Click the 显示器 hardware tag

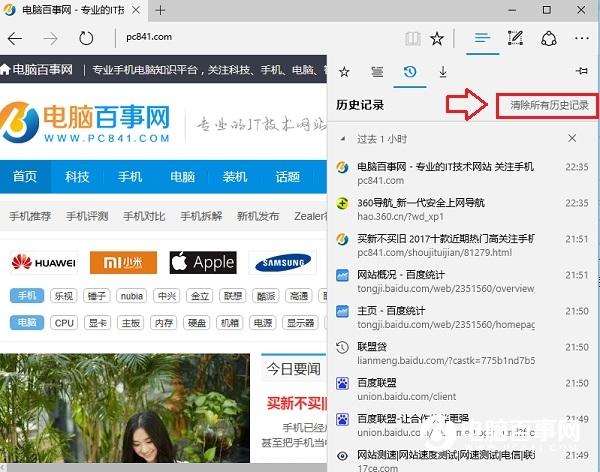point(300,323)
